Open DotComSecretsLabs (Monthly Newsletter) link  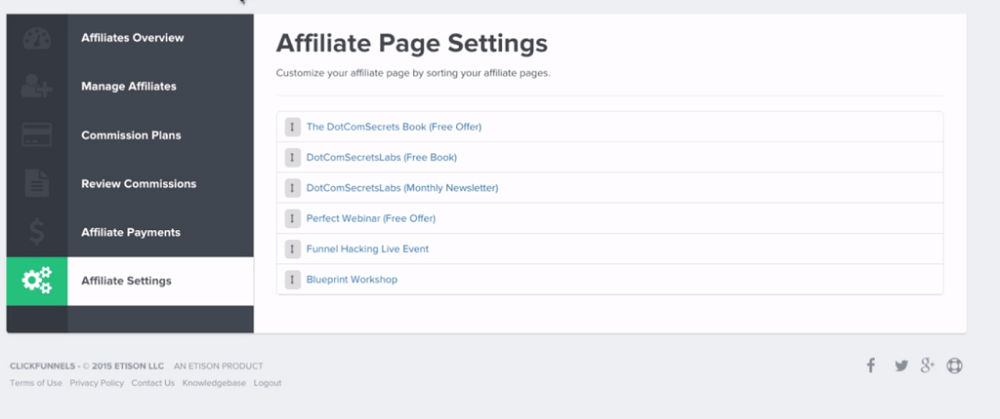(x=402, y=188)
